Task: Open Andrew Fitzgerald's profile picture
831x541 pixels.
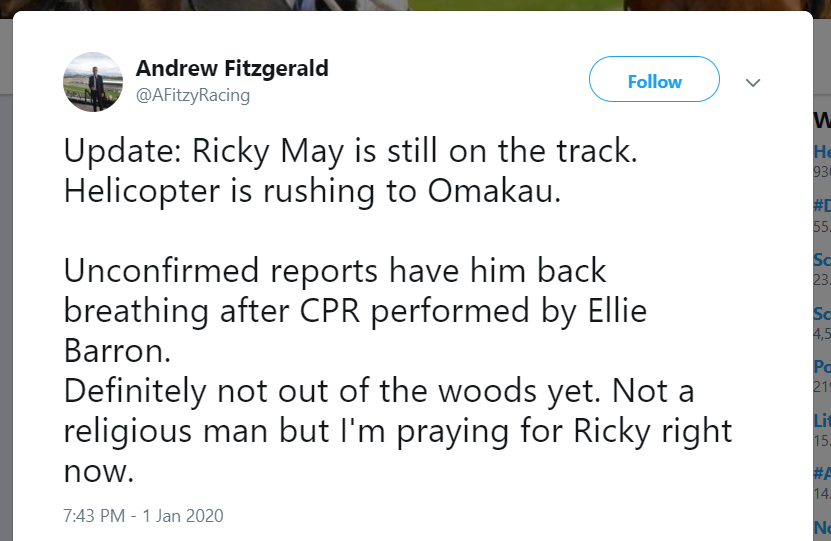Action: (x=93, y=82)
